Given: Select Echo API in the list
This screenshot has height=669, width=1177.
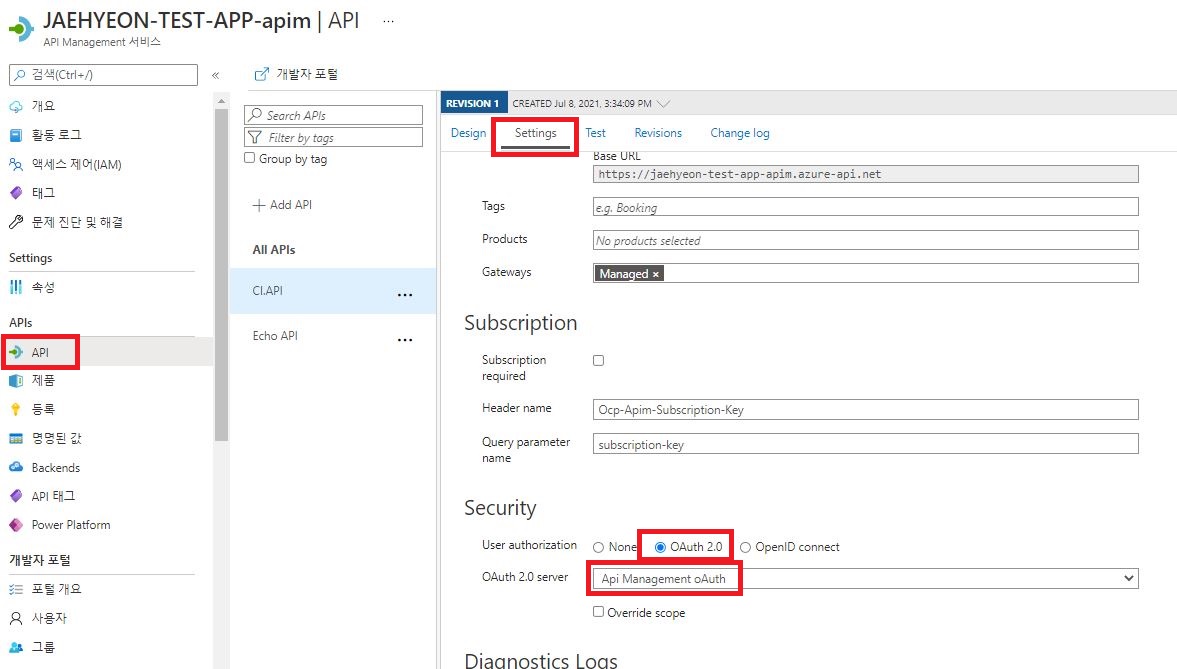Looking at the screenshot, I should 333,336.
